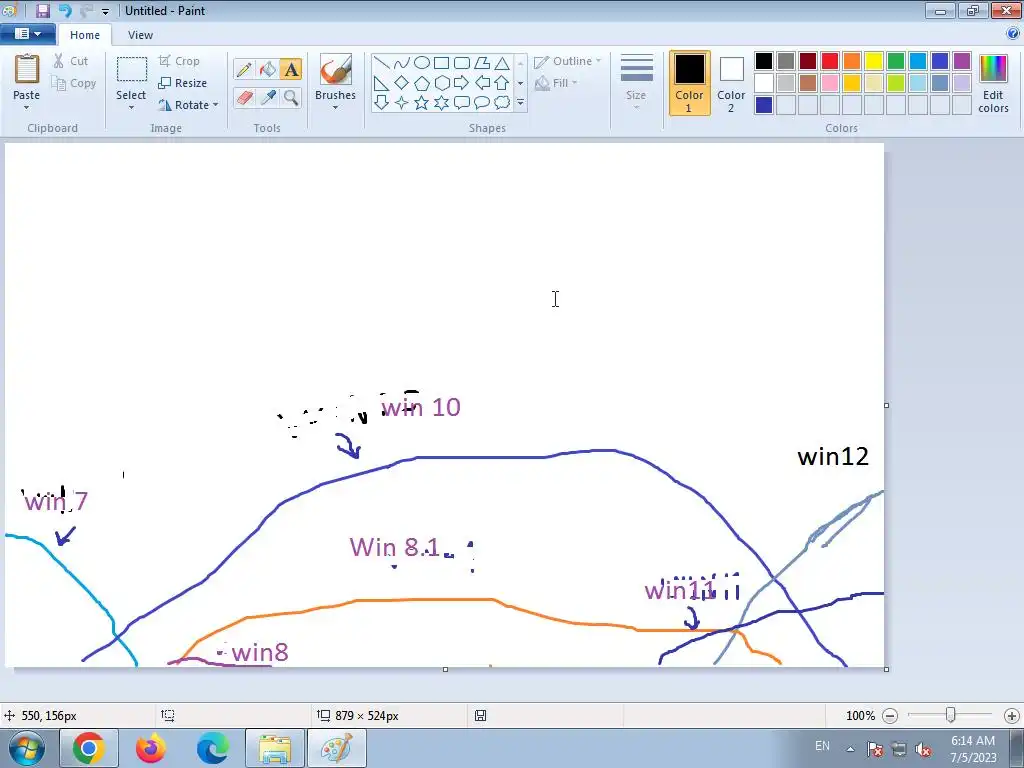Image resolution: width=1024 pixels, height=768 pixels.
Task: Choose the Four-point star shape
Action: pyautogui.click(x=402, y=103)
